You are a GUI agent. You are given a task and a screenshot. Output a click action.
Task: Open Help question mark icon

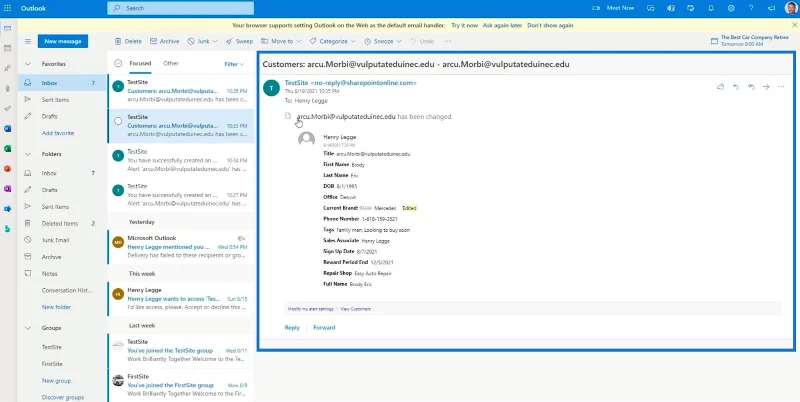tap(751, 8)
